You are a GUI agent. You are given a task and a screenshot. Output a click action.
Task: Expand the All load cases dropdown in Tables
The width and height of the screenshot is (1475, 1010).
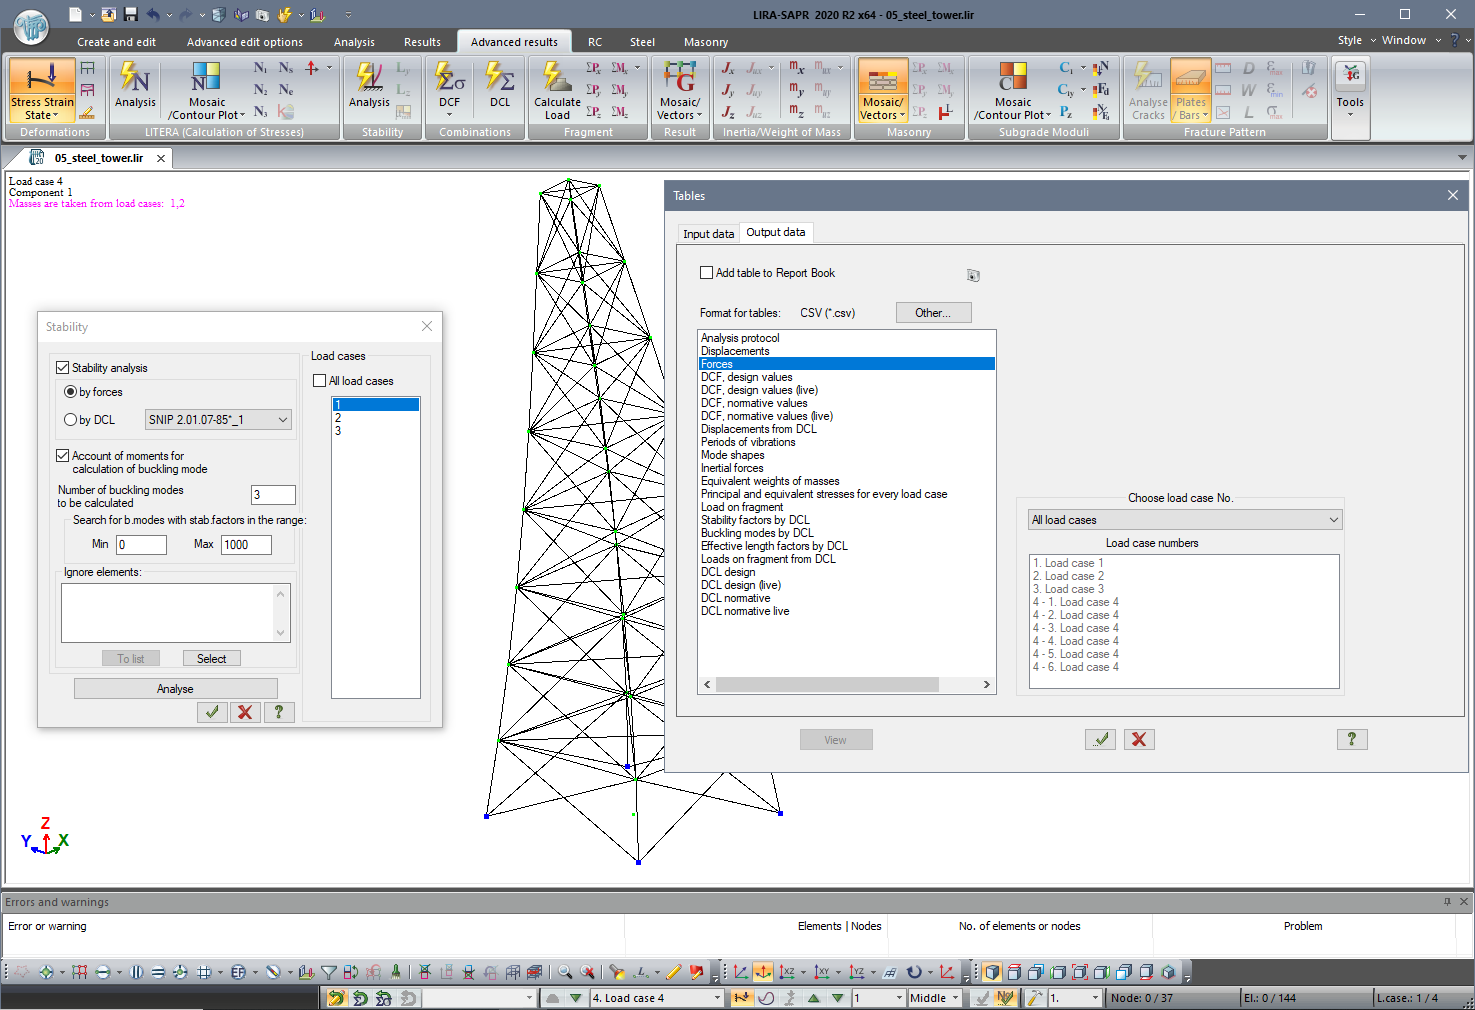tap(1184, 520)
